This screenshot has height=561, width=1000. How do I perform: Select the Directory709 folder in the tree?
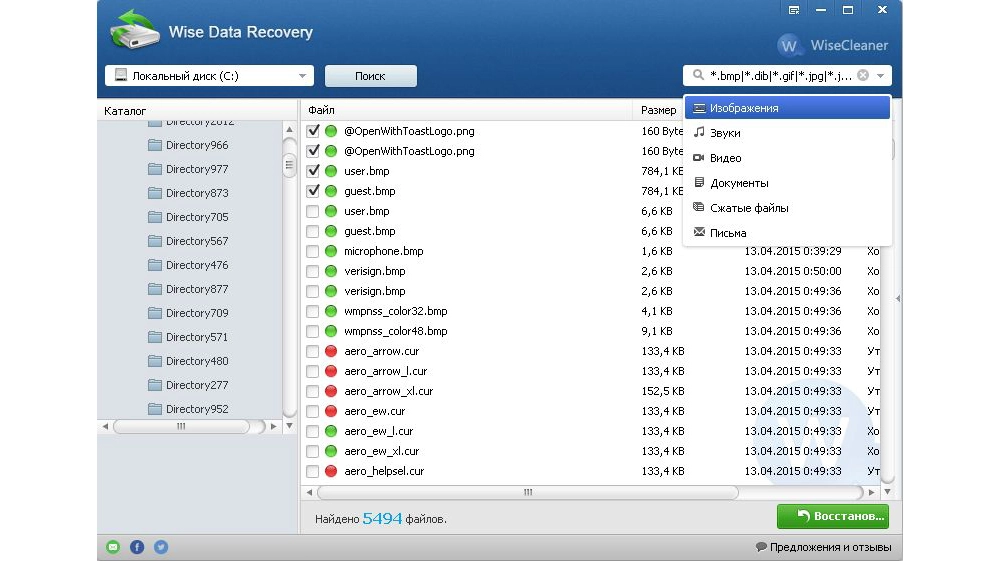(196, 313)
